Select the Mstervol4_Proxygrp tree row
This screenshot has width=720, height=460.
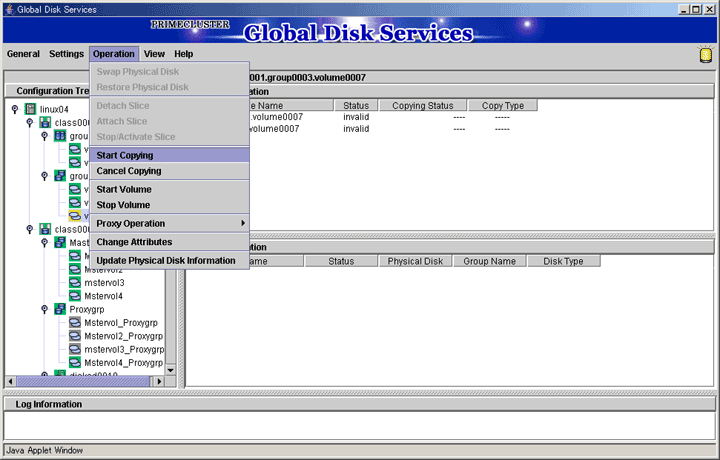click(x=124, y=363)
